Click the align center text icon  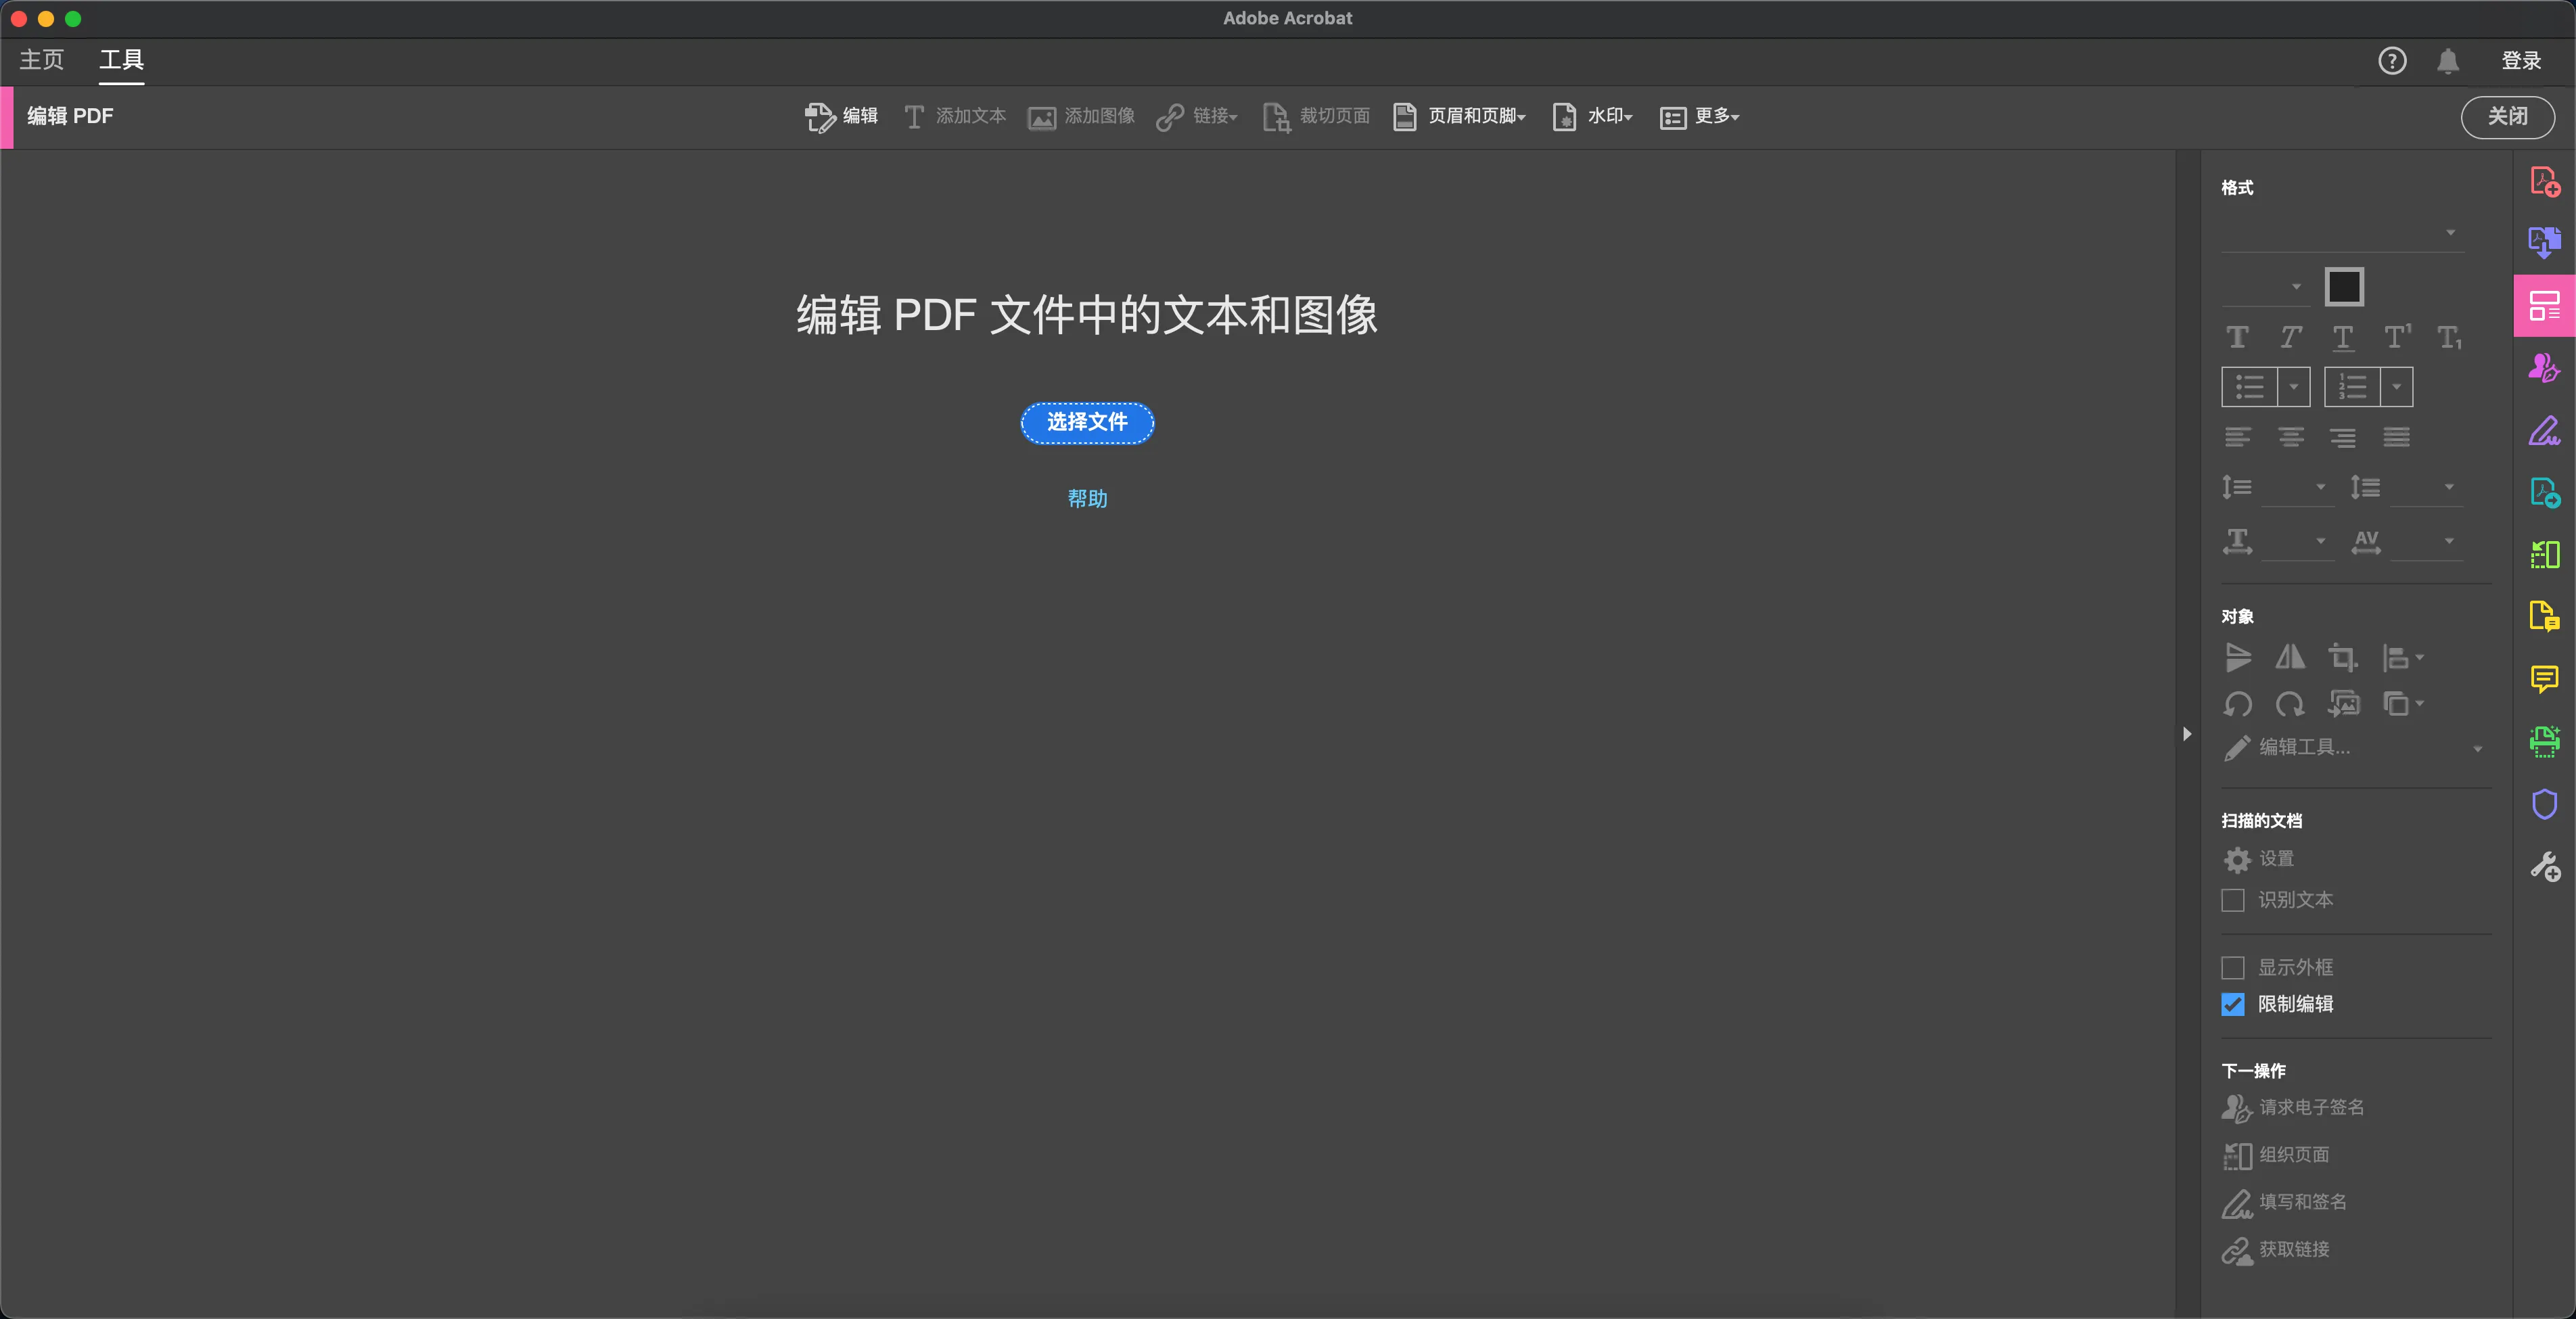click(2290, 437)
